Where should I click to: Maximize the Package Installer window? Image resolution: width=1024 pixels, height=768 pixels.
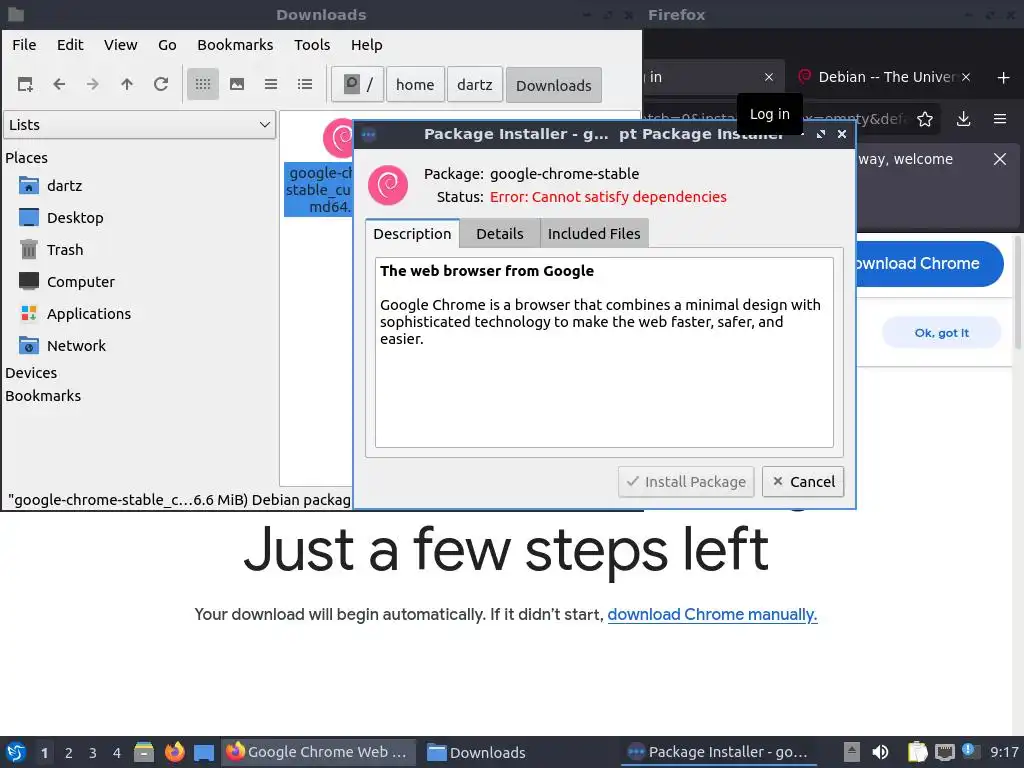tap(821, 134)
